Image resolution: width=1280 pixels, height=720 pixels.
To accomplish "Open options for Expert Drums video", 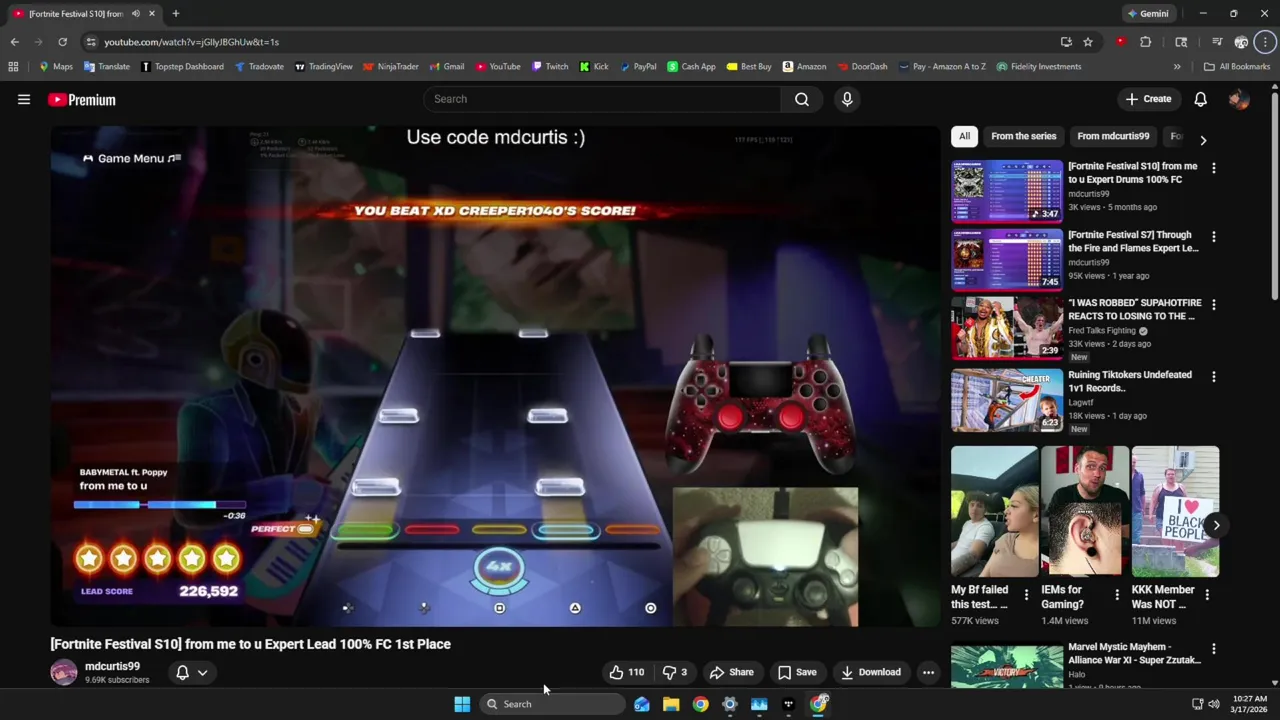I will click(1213, 168).
